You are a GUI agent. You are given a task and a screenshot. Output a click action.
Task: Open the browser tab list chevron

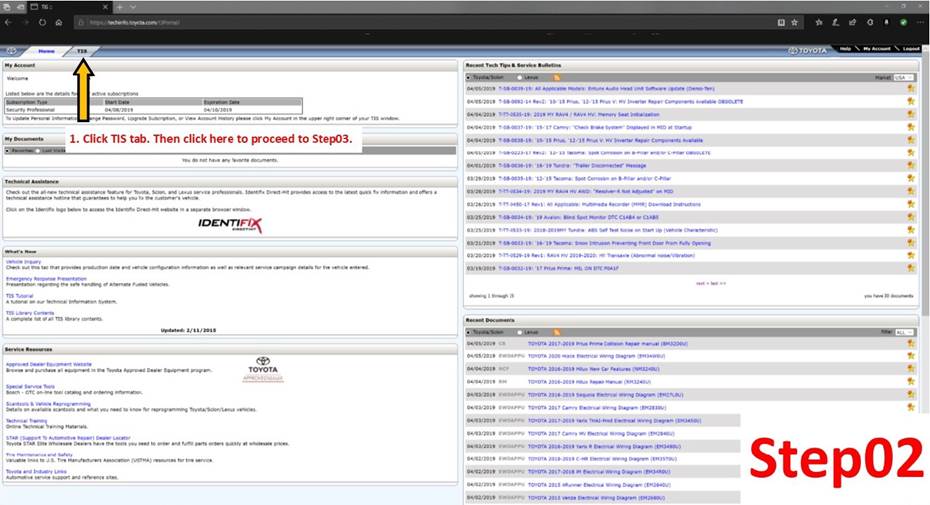[x=133, y=7]
